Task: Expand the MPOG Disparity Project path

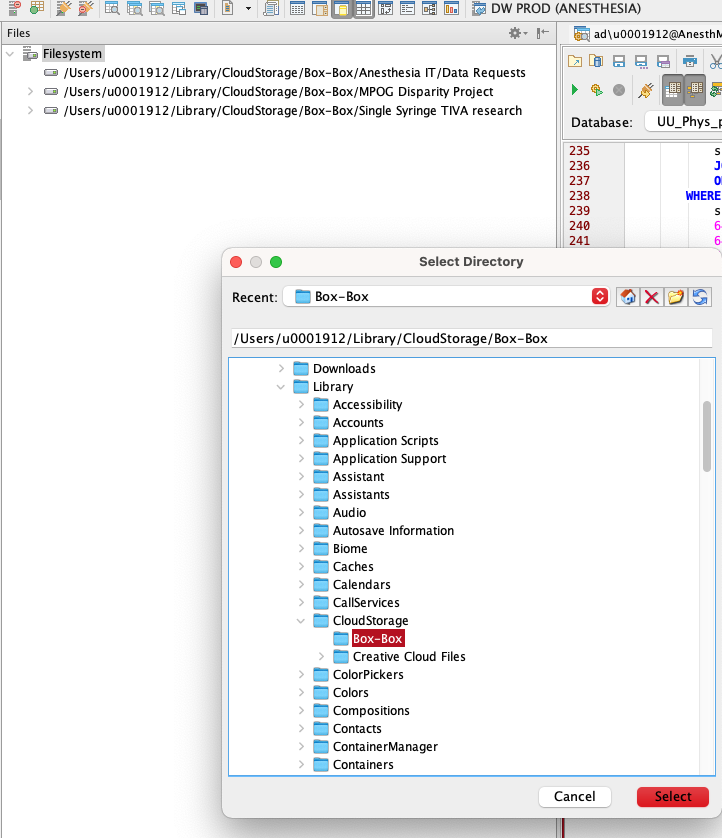Action: click(x=30, y=92)
